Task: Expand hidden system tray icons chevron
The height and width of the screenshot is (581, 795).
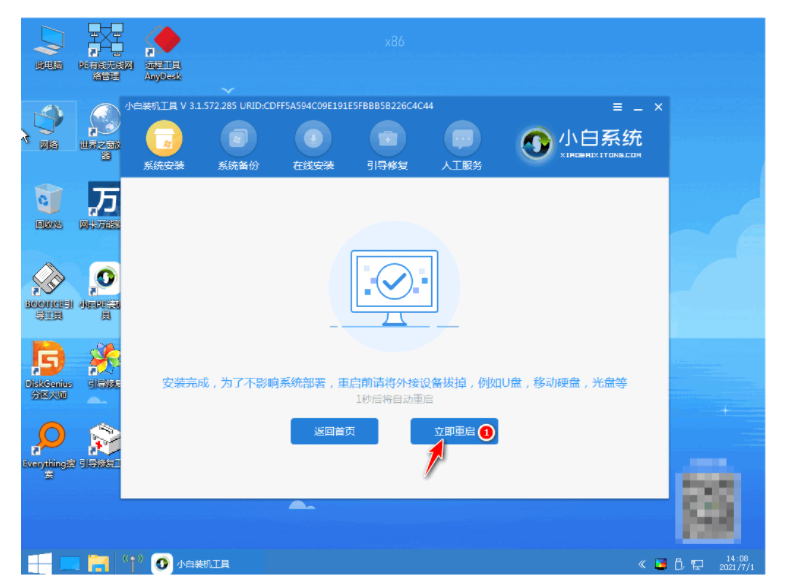Action: (x=642, y=564)
